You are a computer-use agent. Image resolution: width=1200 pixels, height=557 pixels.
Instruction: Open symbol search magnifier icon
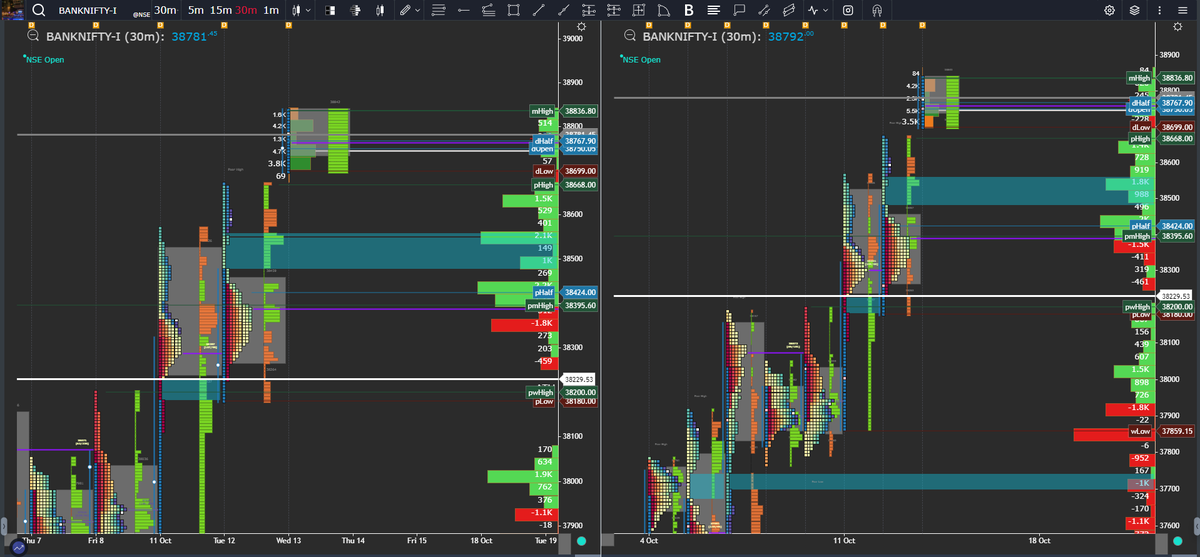[38, 10]
